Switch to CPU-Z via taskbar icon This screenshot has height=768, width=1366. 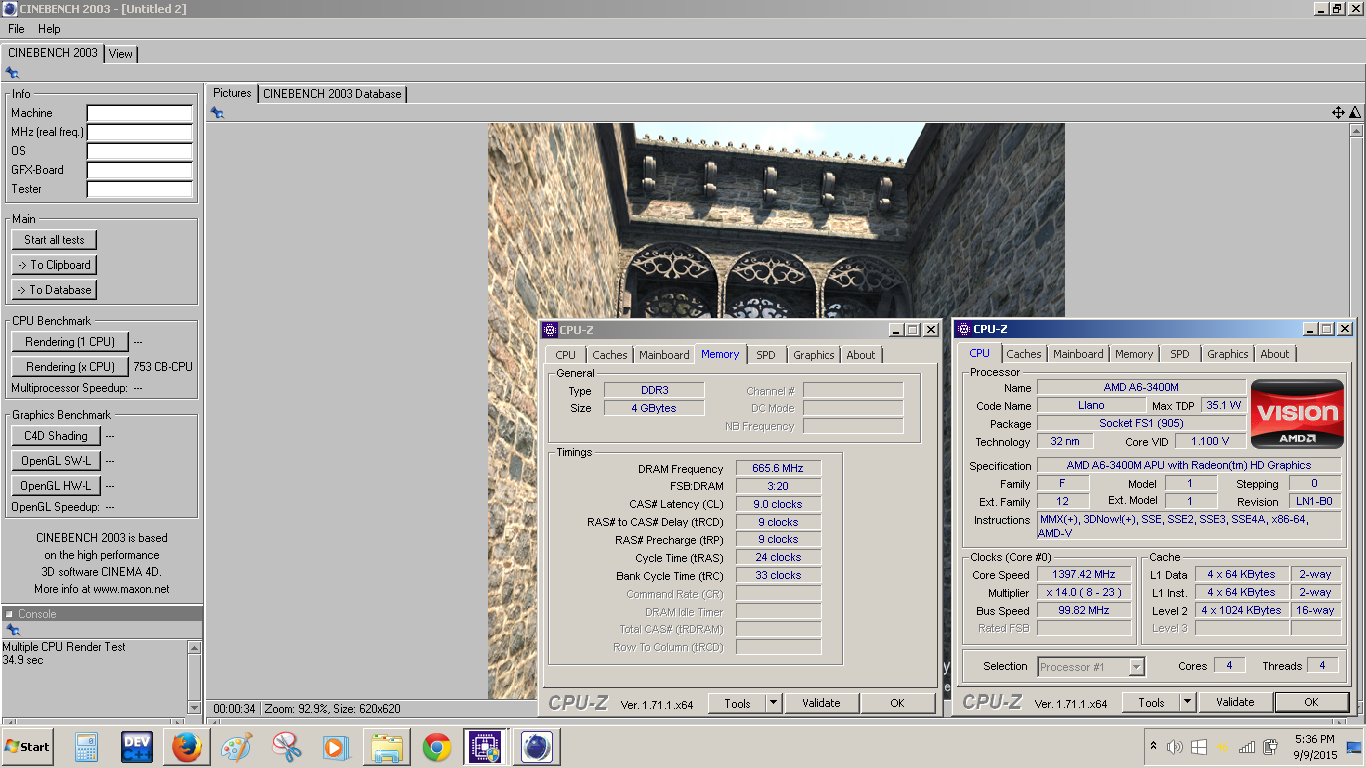486,747
